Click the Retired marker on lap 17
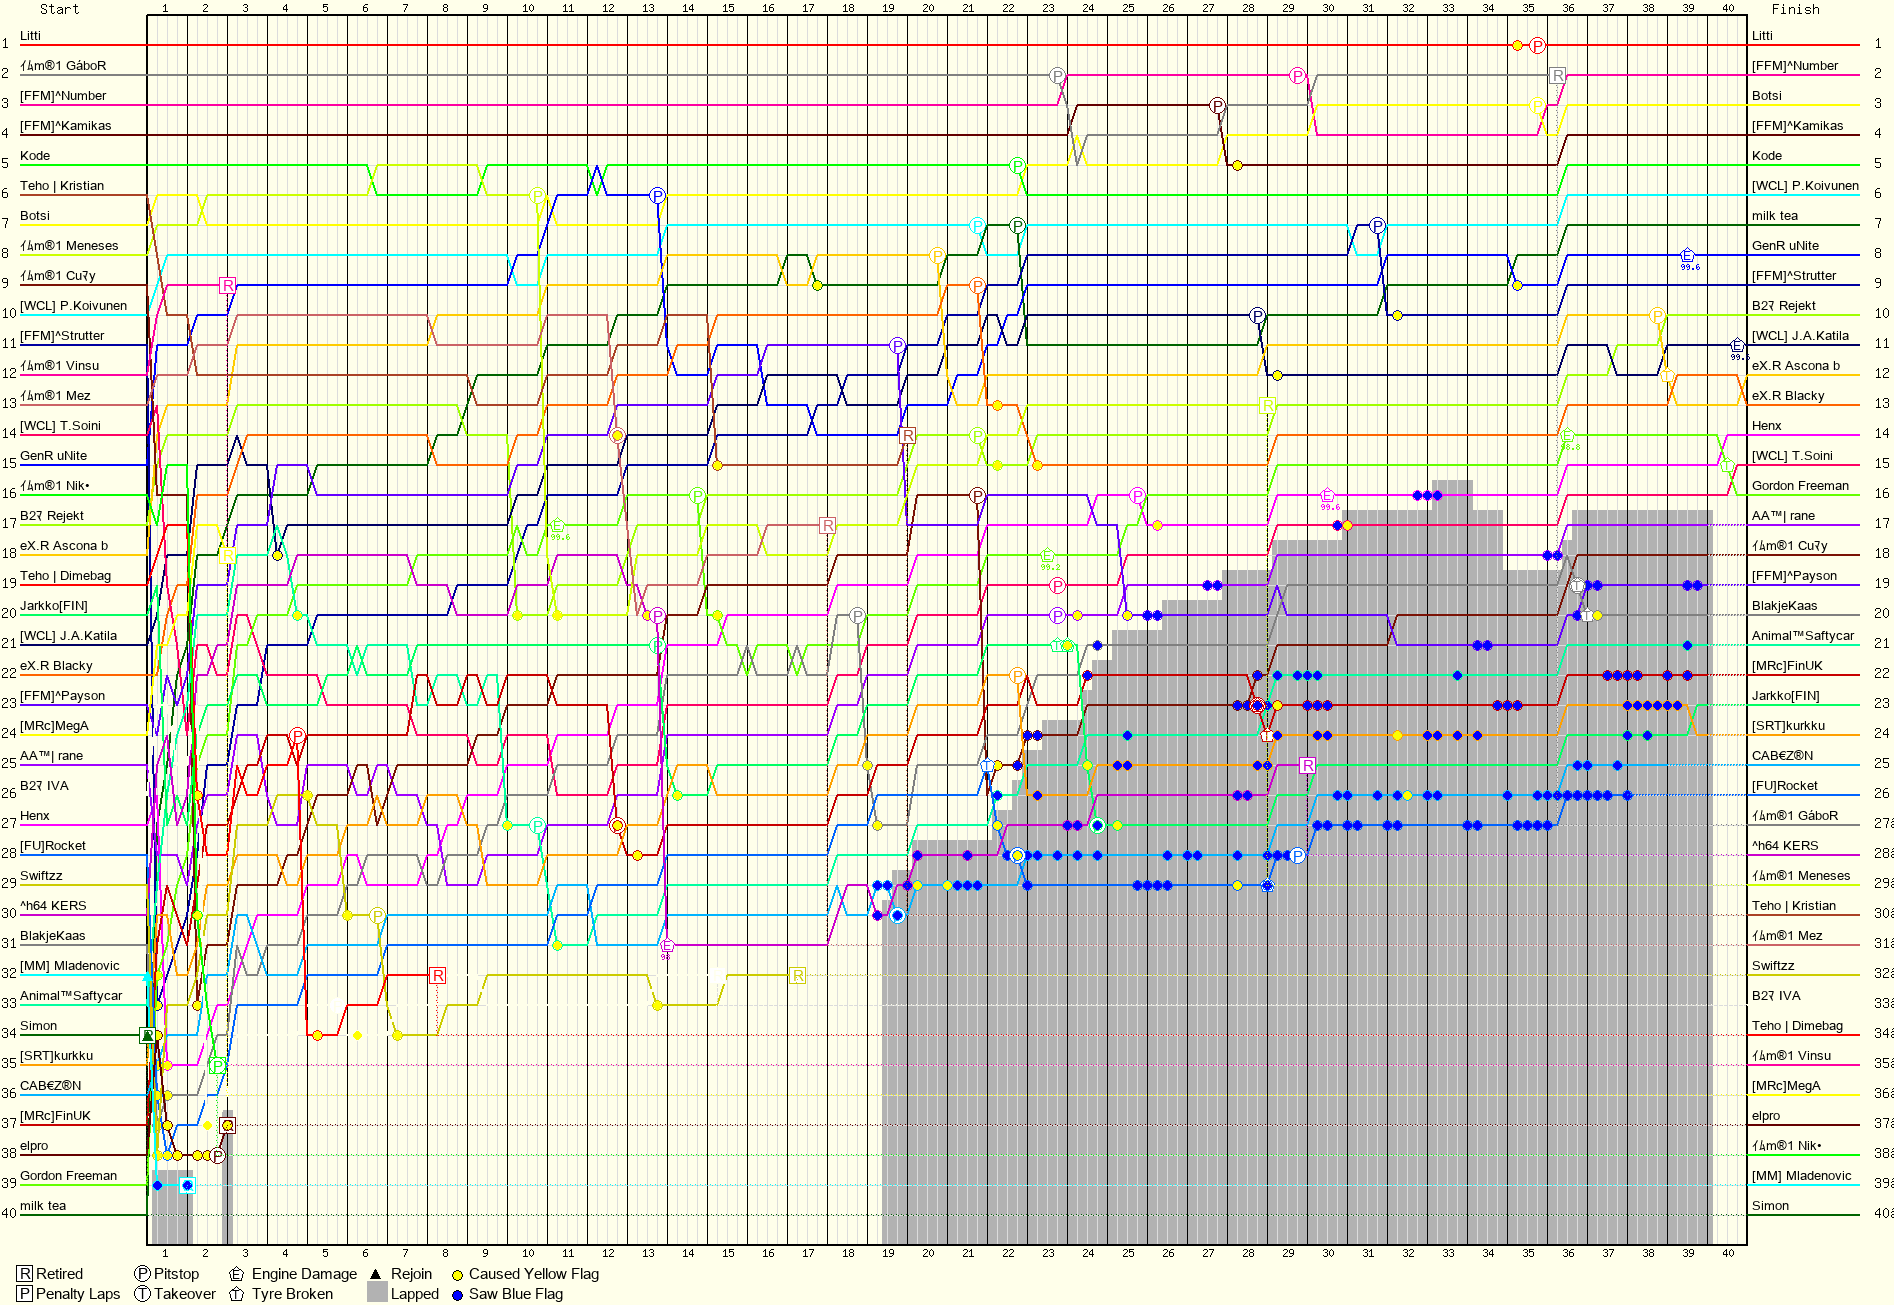 point(827,525)
